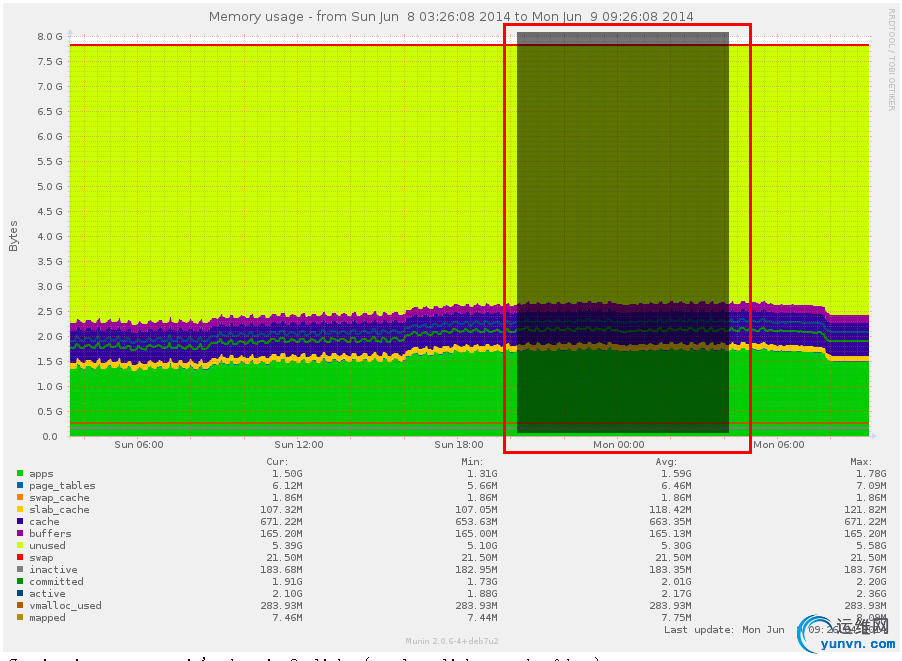
Task: Click the page_tables legend color swatch
Action: coord(20,486)
